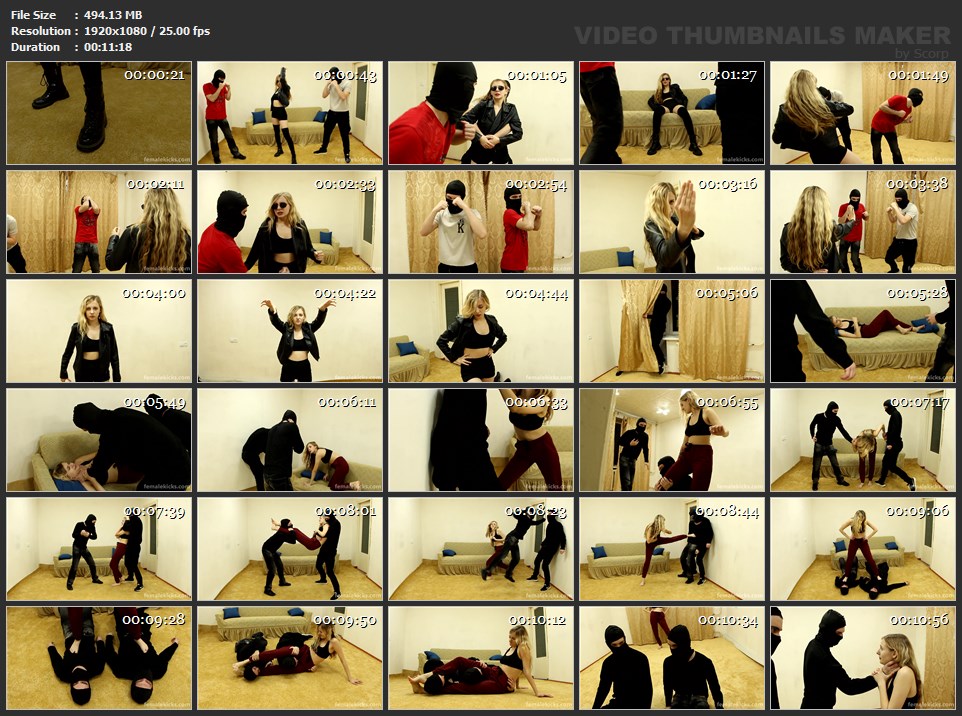Open the thumbnail timestamped 00:00:21

(99, 113)
